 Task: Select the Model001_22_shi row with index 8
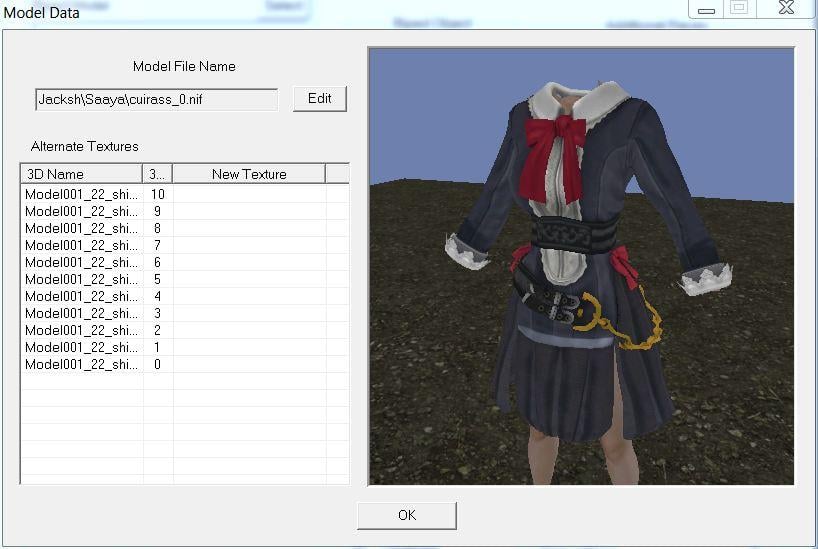pos(185,228)
